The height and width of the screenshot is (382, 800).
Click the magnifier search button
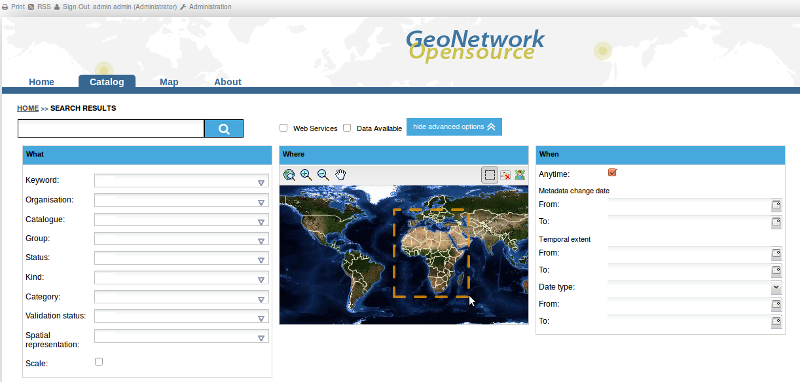(224, 129)
